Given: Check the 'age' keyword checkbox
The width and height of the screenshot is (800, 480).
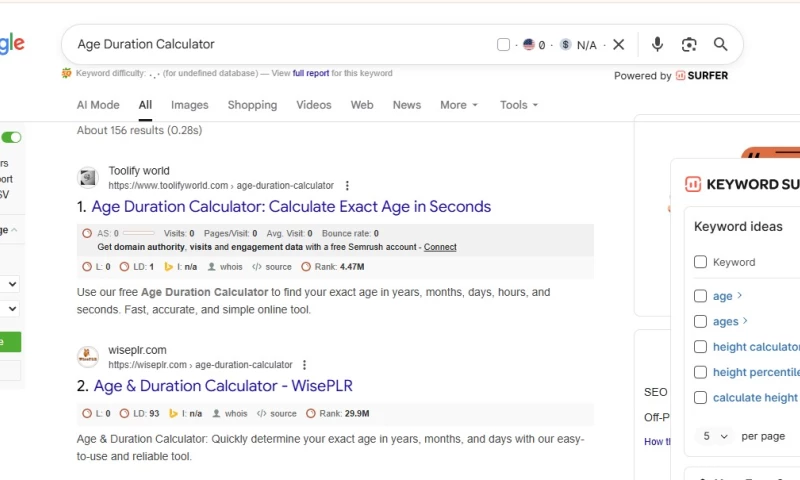Looking at the screenshot, I should [x=701, y=296].
